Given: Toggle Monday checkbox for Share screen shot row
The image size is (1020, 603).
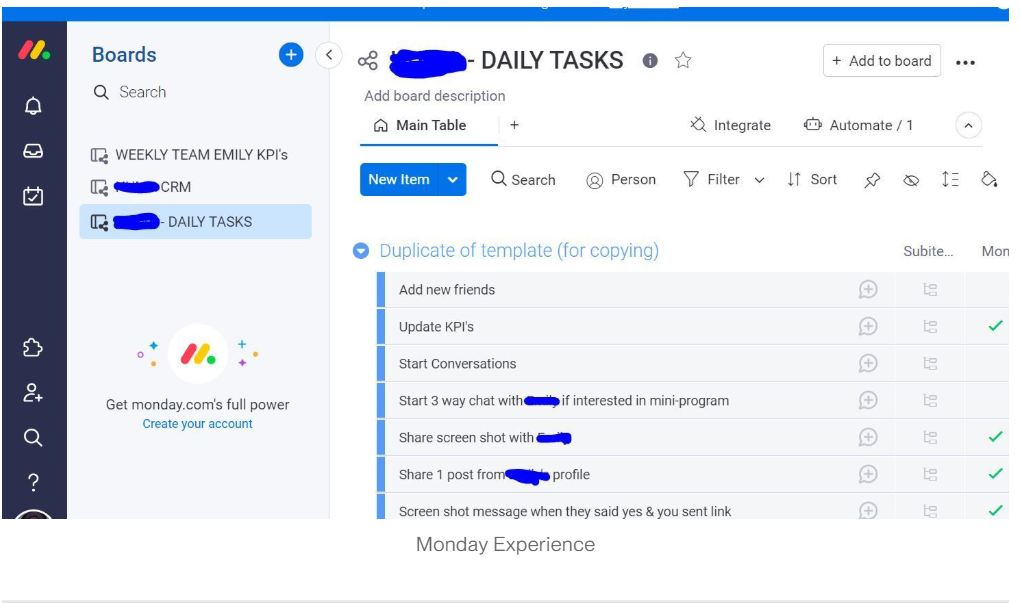Looking at the screenshot, I should tap(995, 436).
